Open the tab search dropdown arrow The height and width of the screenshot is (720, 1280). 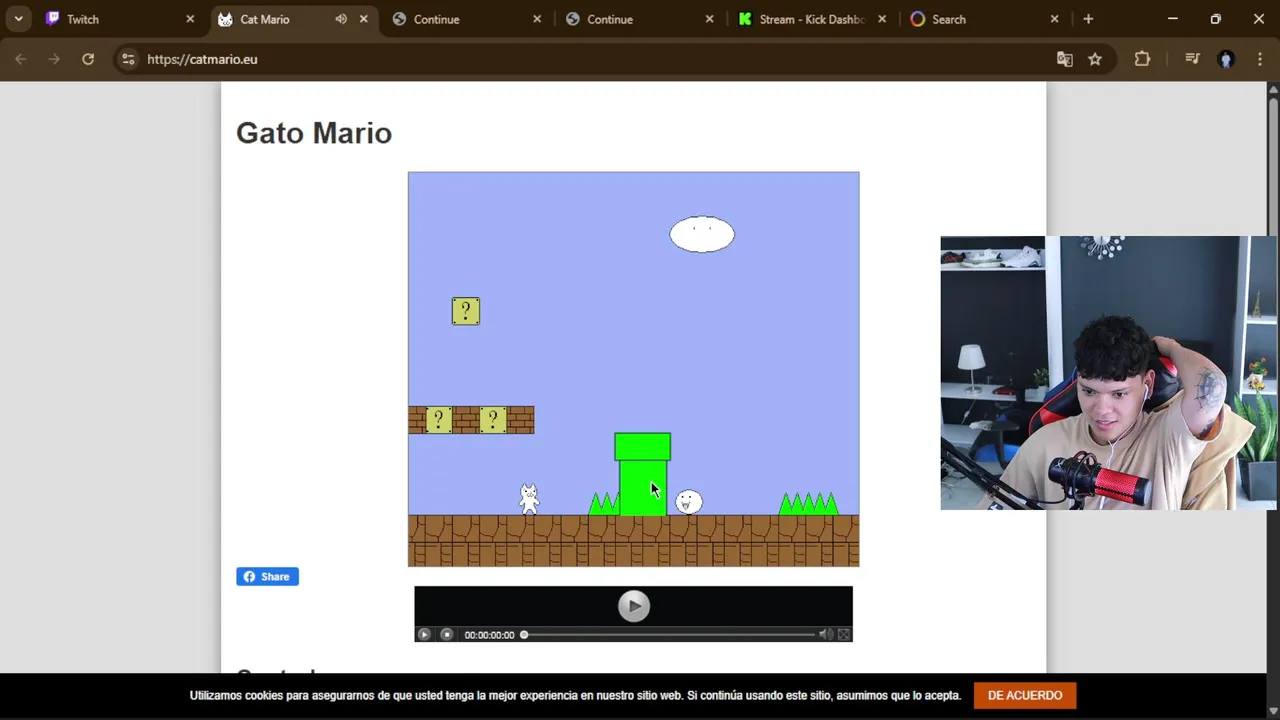(x=18, y=19)
